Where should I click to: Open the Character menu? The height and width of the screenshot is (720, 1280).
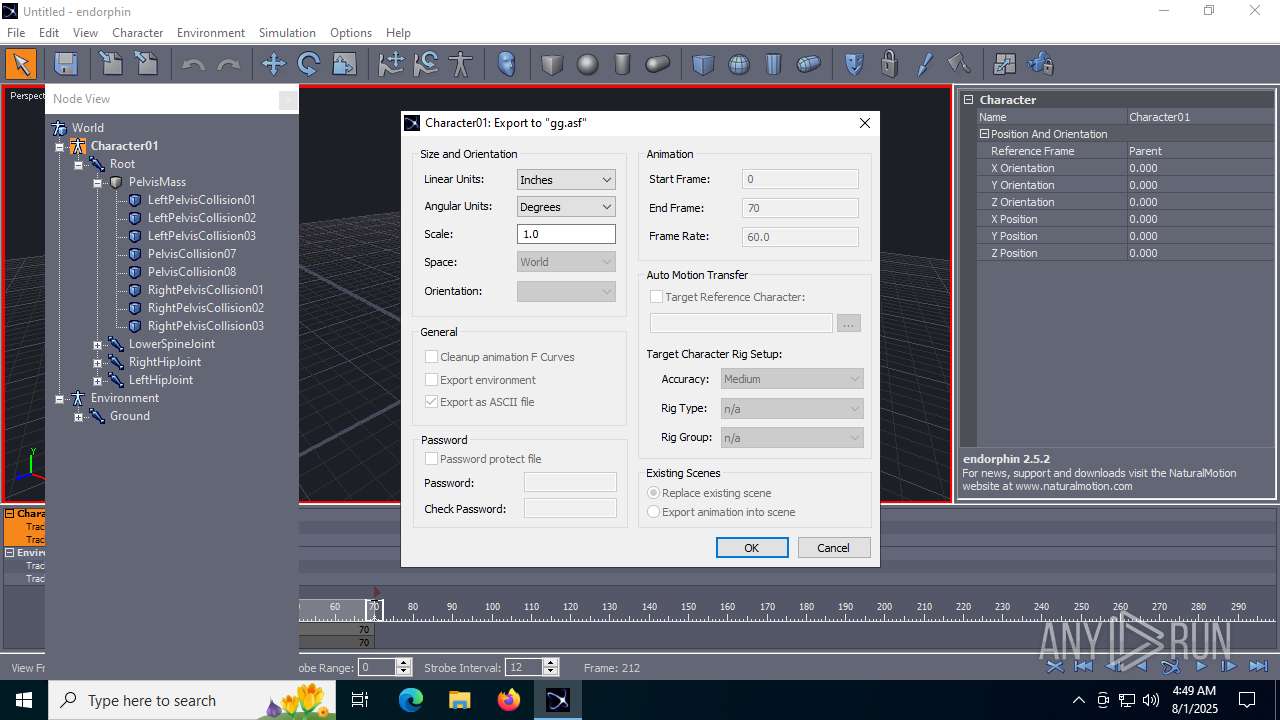[x=137, y=33]
